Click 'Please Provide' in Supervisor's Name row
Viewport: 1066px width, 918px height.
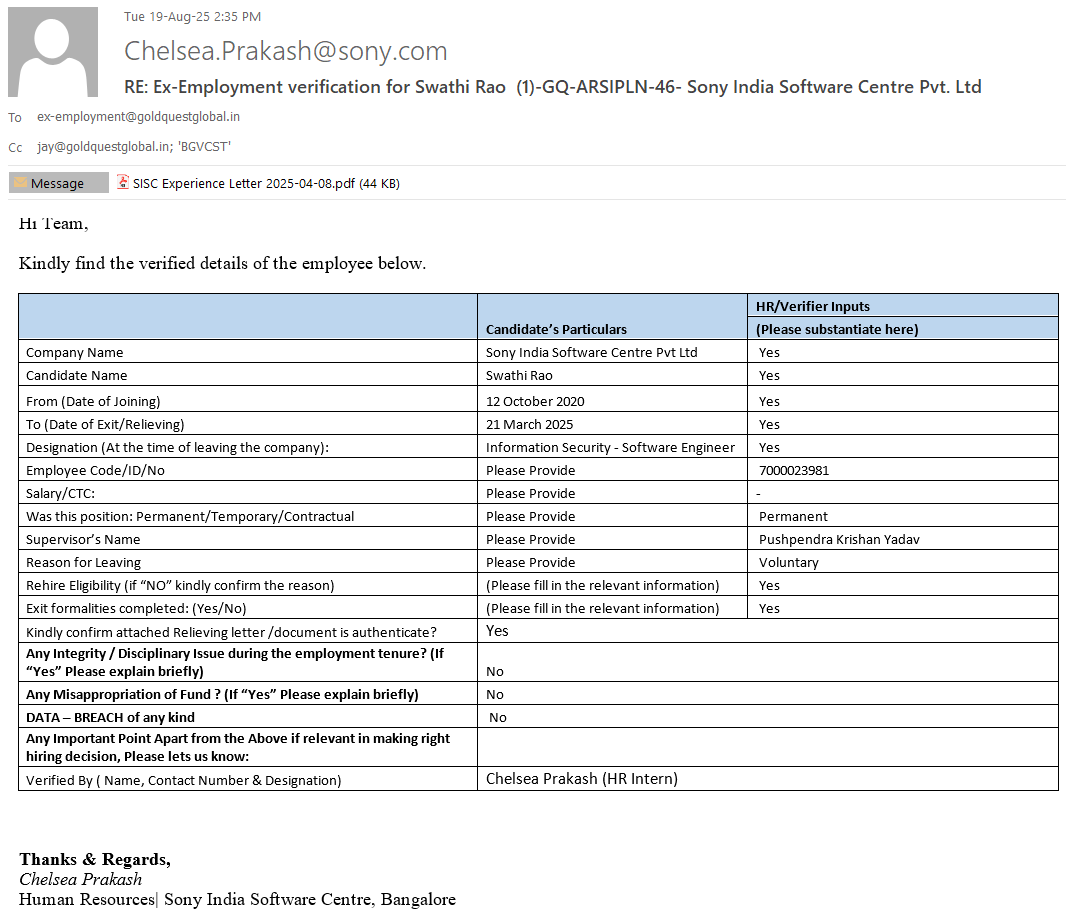point(530,539)
